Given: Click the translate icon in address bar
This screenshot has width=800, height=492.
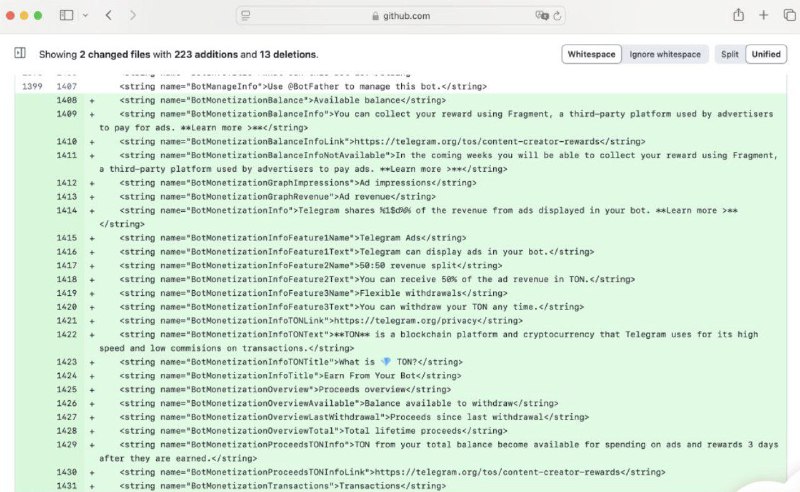Looking at the screenshot, I should (x=541, y=15).
